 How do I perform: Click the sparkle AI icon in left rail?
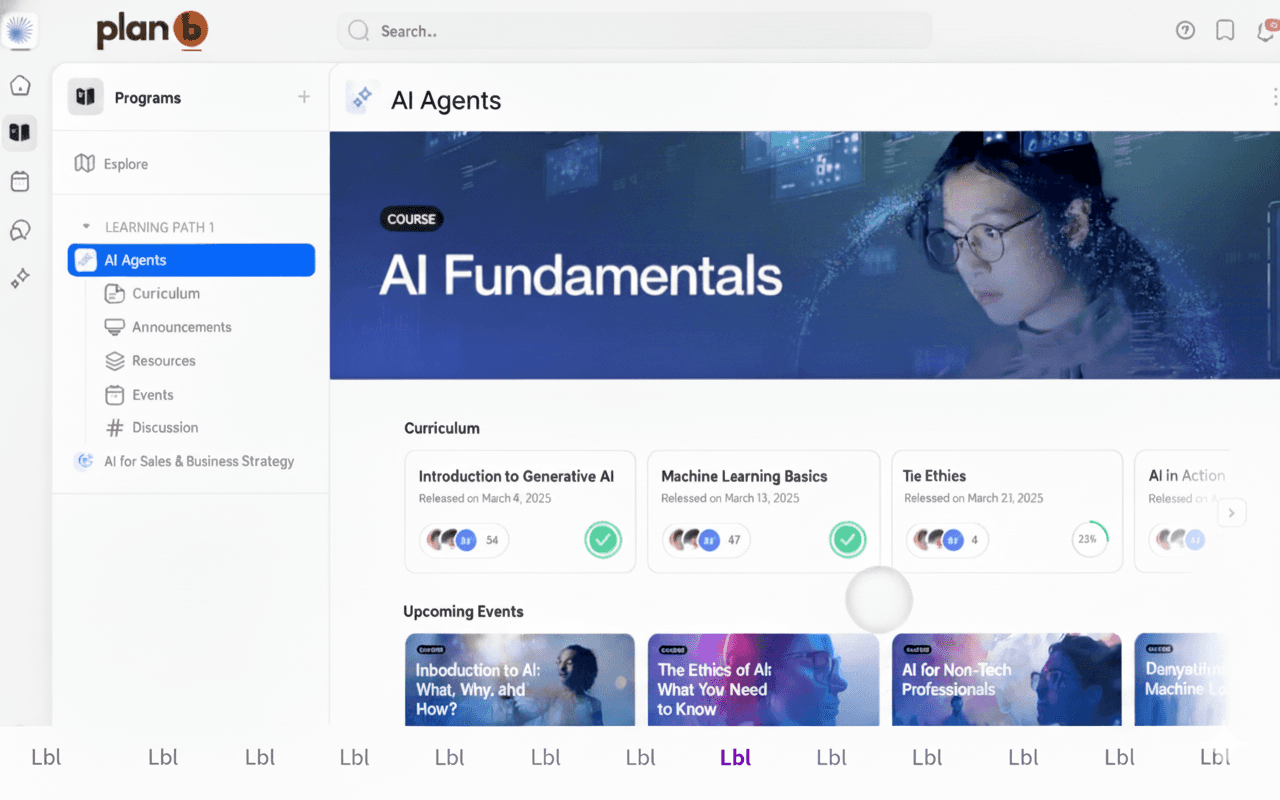point(20,279)
